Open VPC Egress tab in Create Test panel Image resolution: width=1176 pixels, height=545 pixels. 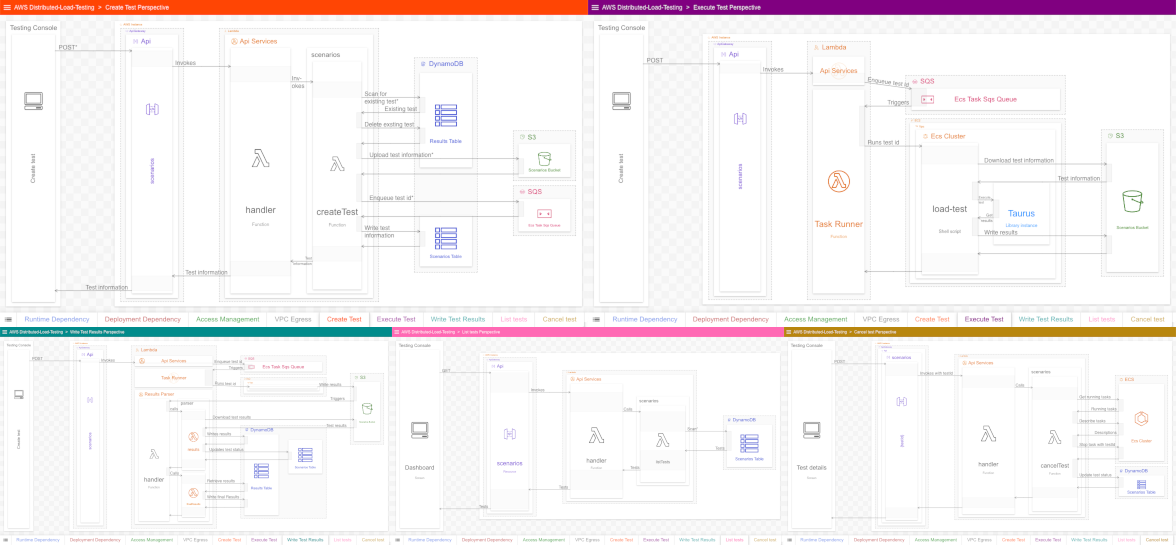click(292, 319)
